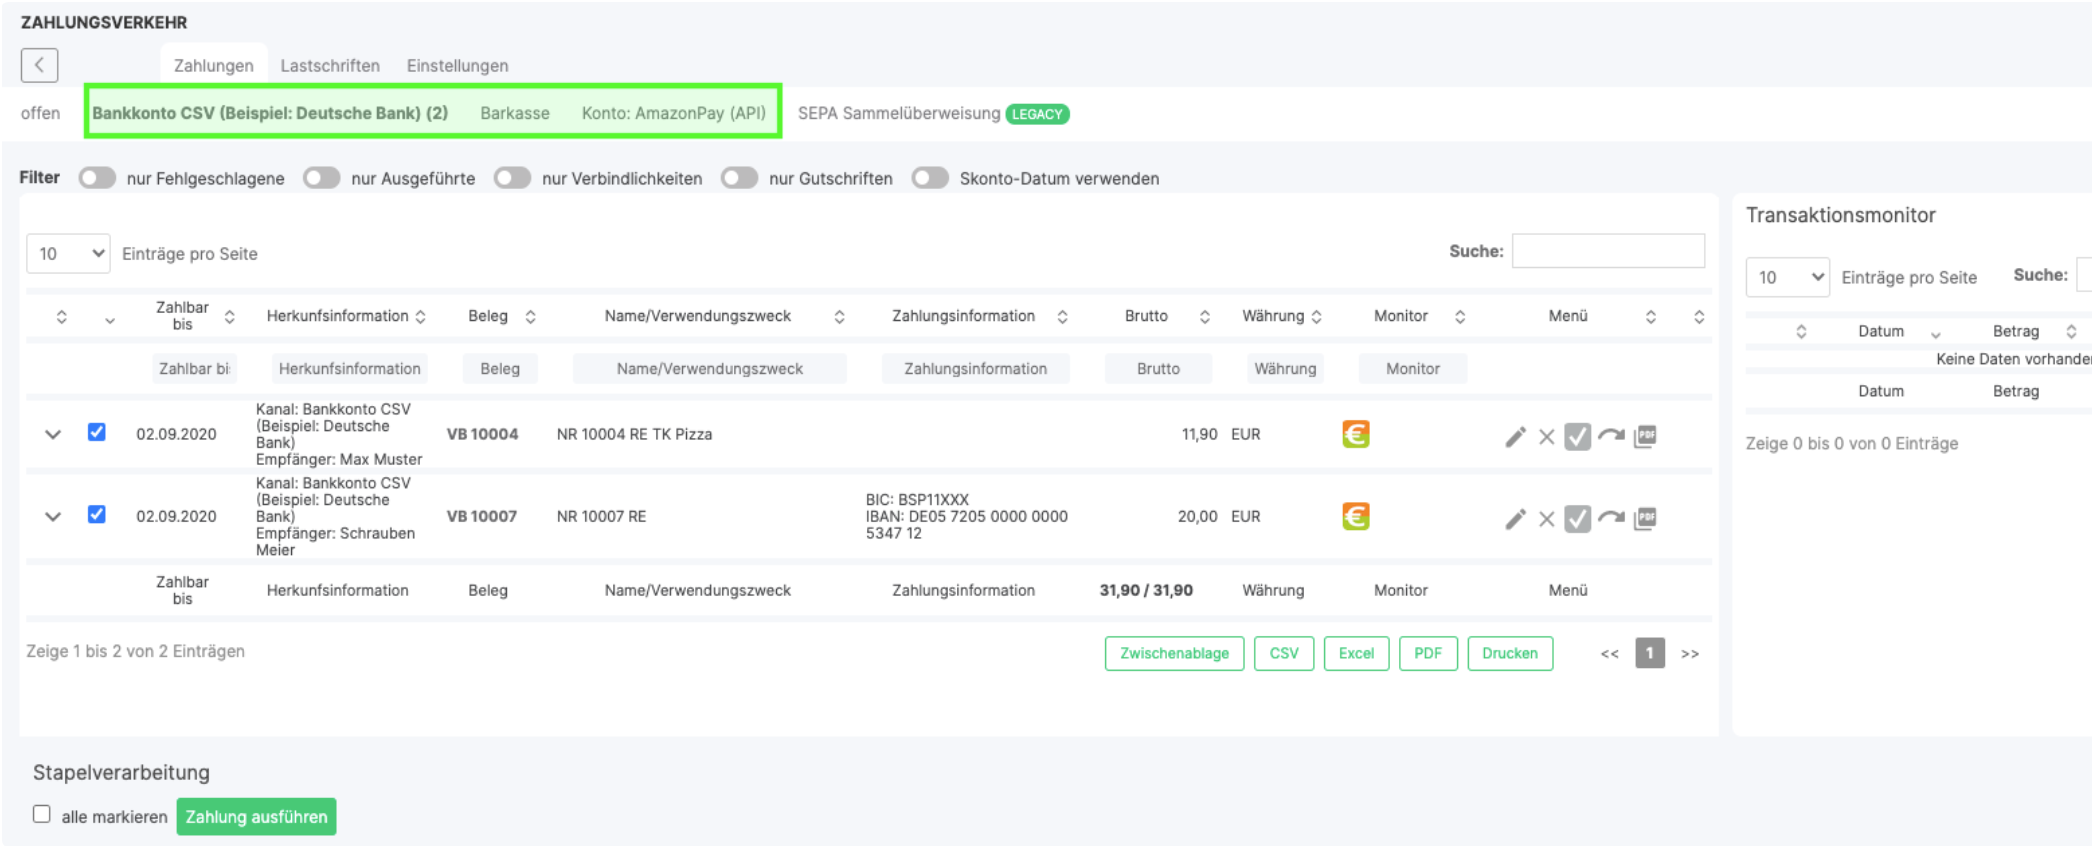
Task: Click the pencil edit icon for VB 10007
Action: (1515, 519)
